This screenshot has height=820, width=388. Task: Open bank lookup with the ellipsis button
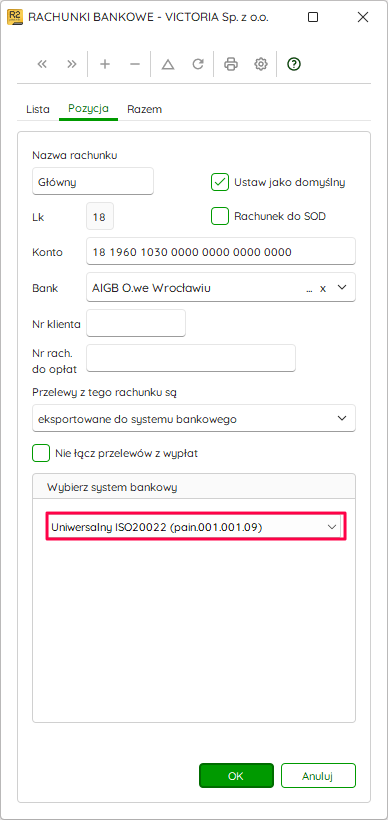pos(309,289)
